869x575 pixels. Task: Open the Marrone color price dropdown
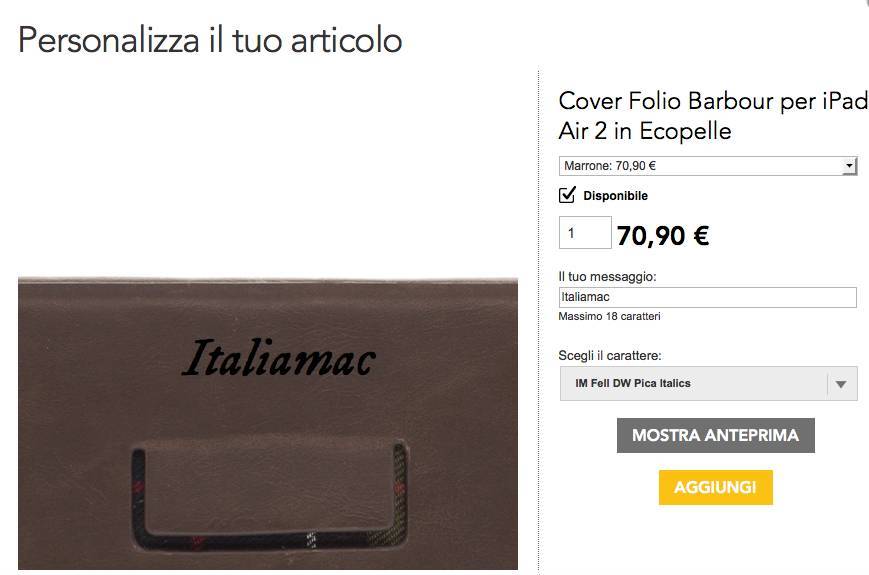pos(708,166)
